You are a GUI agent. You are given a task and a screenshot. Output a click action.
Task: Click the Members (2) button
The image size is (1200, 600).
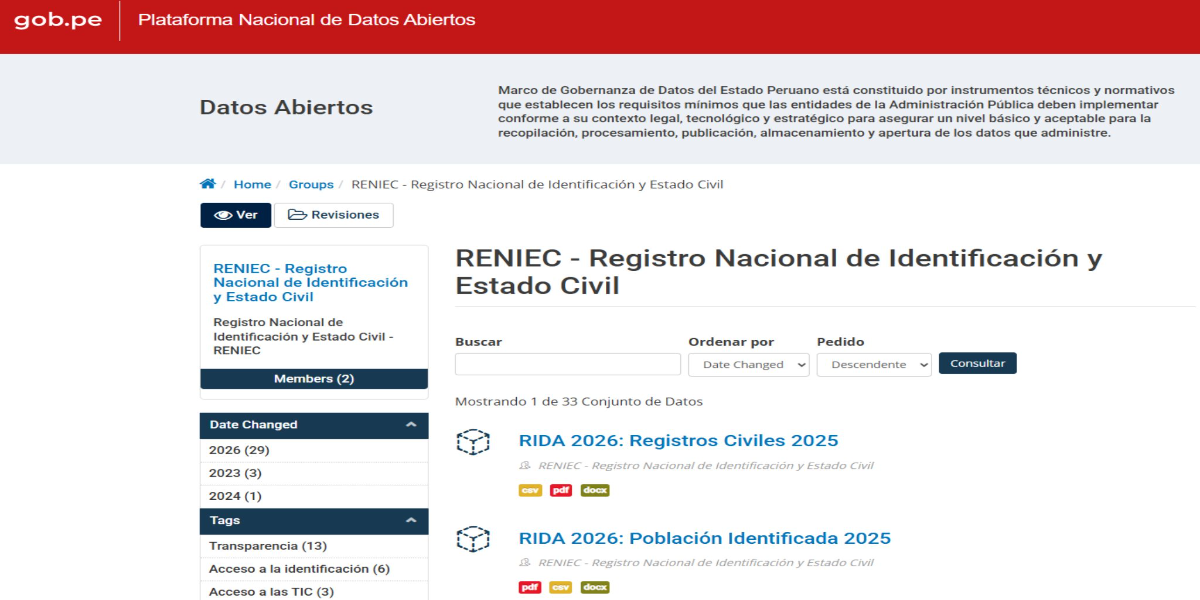(314, 379)
